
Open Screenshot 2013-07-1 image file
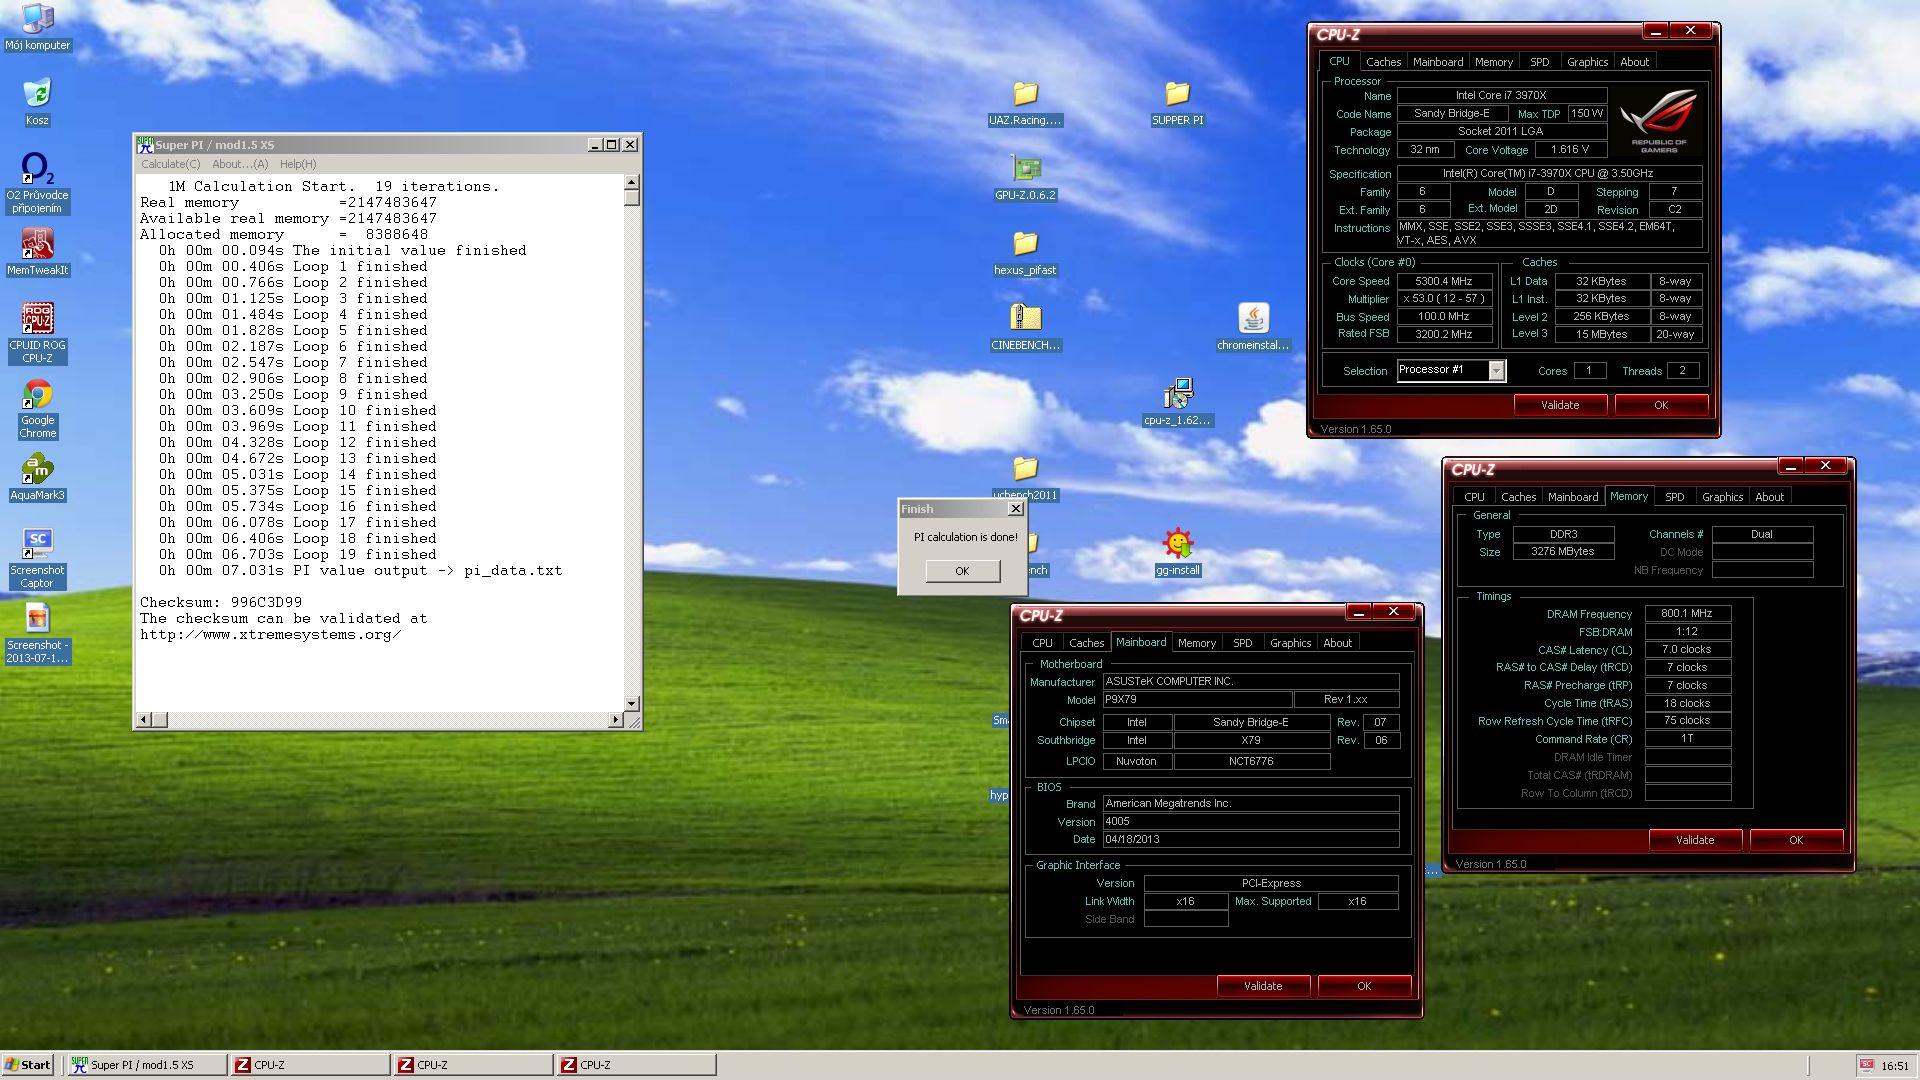(x=37, y=633)
